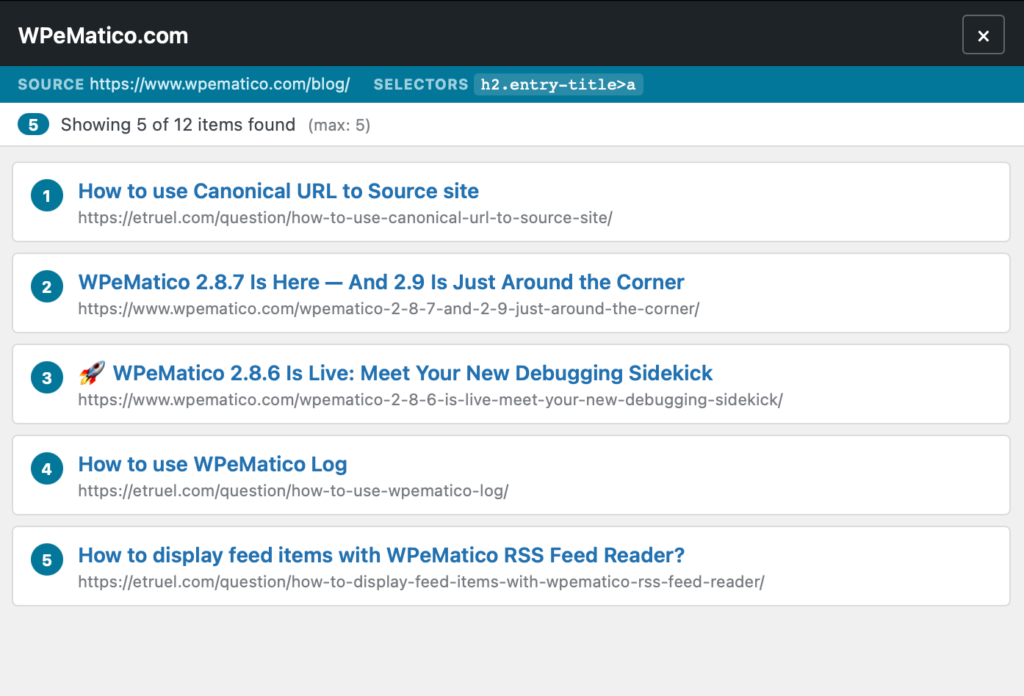Open 'How to display feed items' link
Image resolution: width=1024 pixels, height=696 pixels.
point(381,555)
